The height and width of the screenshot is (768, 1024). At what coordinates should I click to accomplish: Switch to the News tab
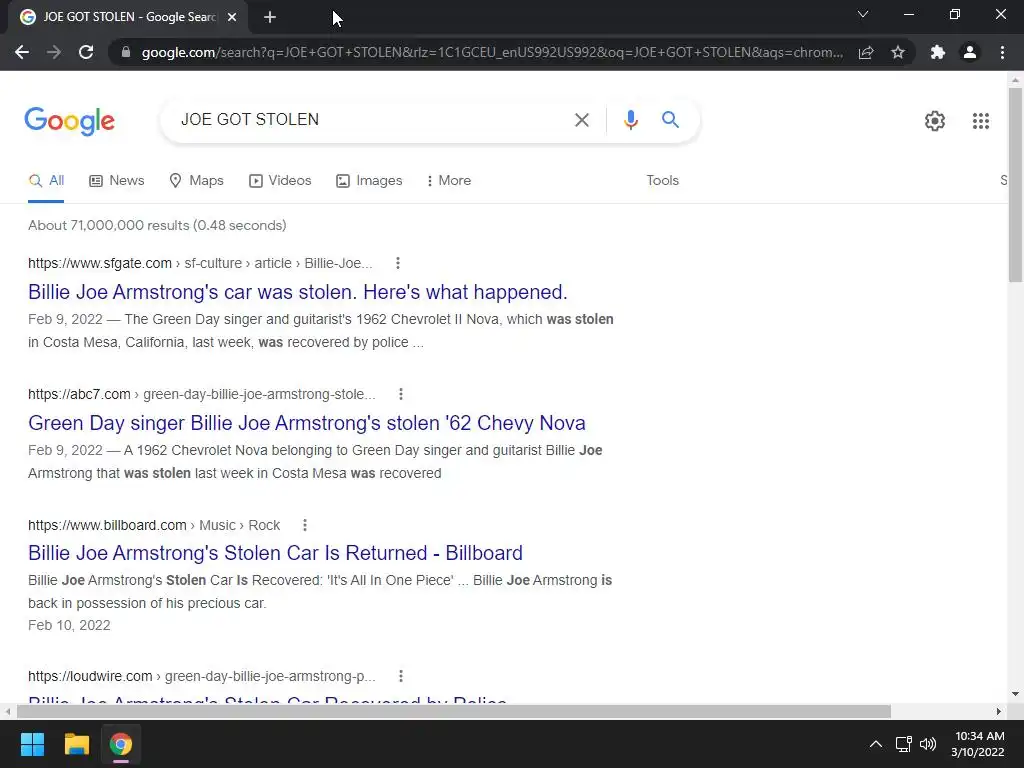pos(116,181)
